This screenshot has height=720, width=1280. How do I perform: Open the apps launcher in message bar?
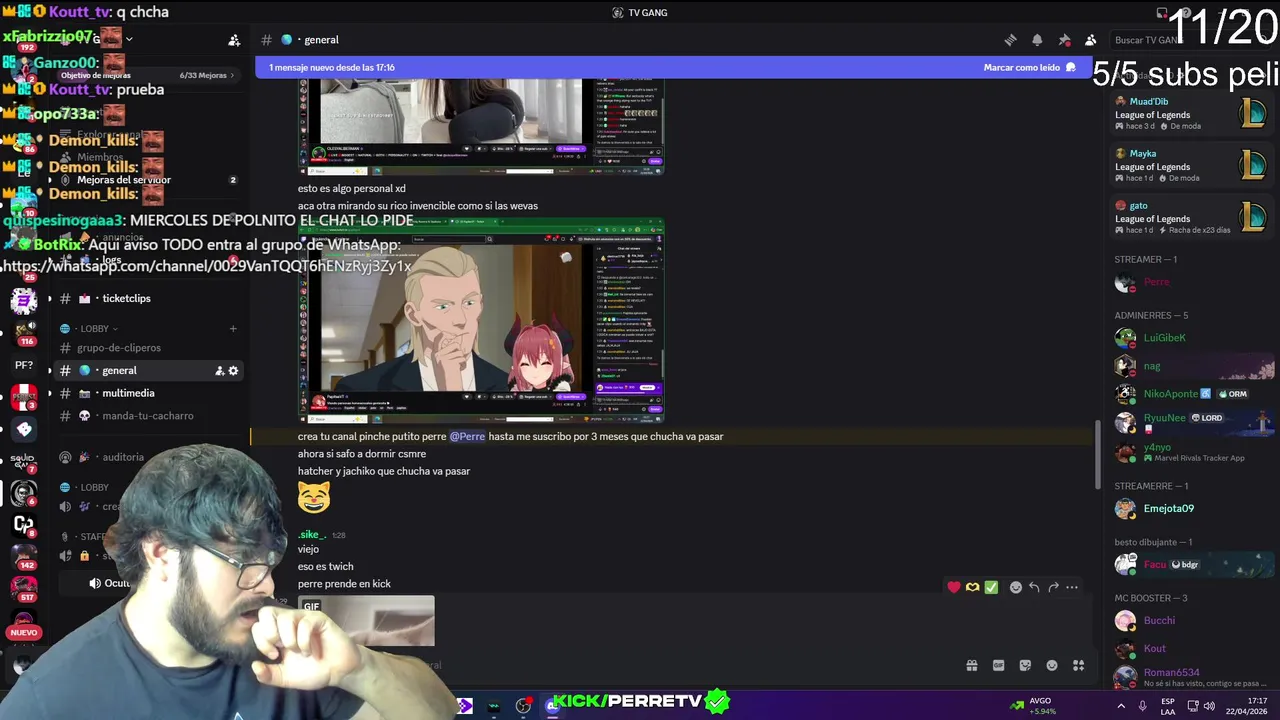[x=1079, y=665]
